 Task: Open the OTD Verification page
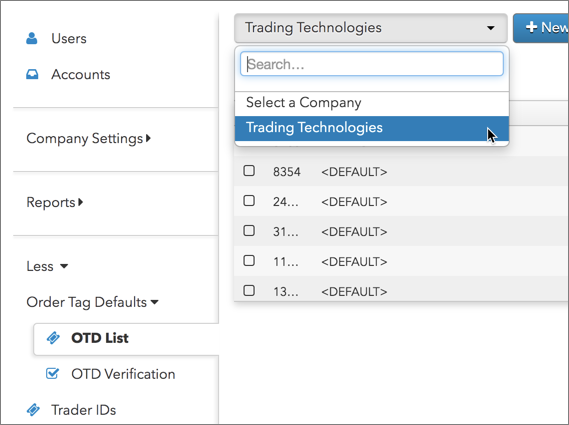(x=123, y=374)
